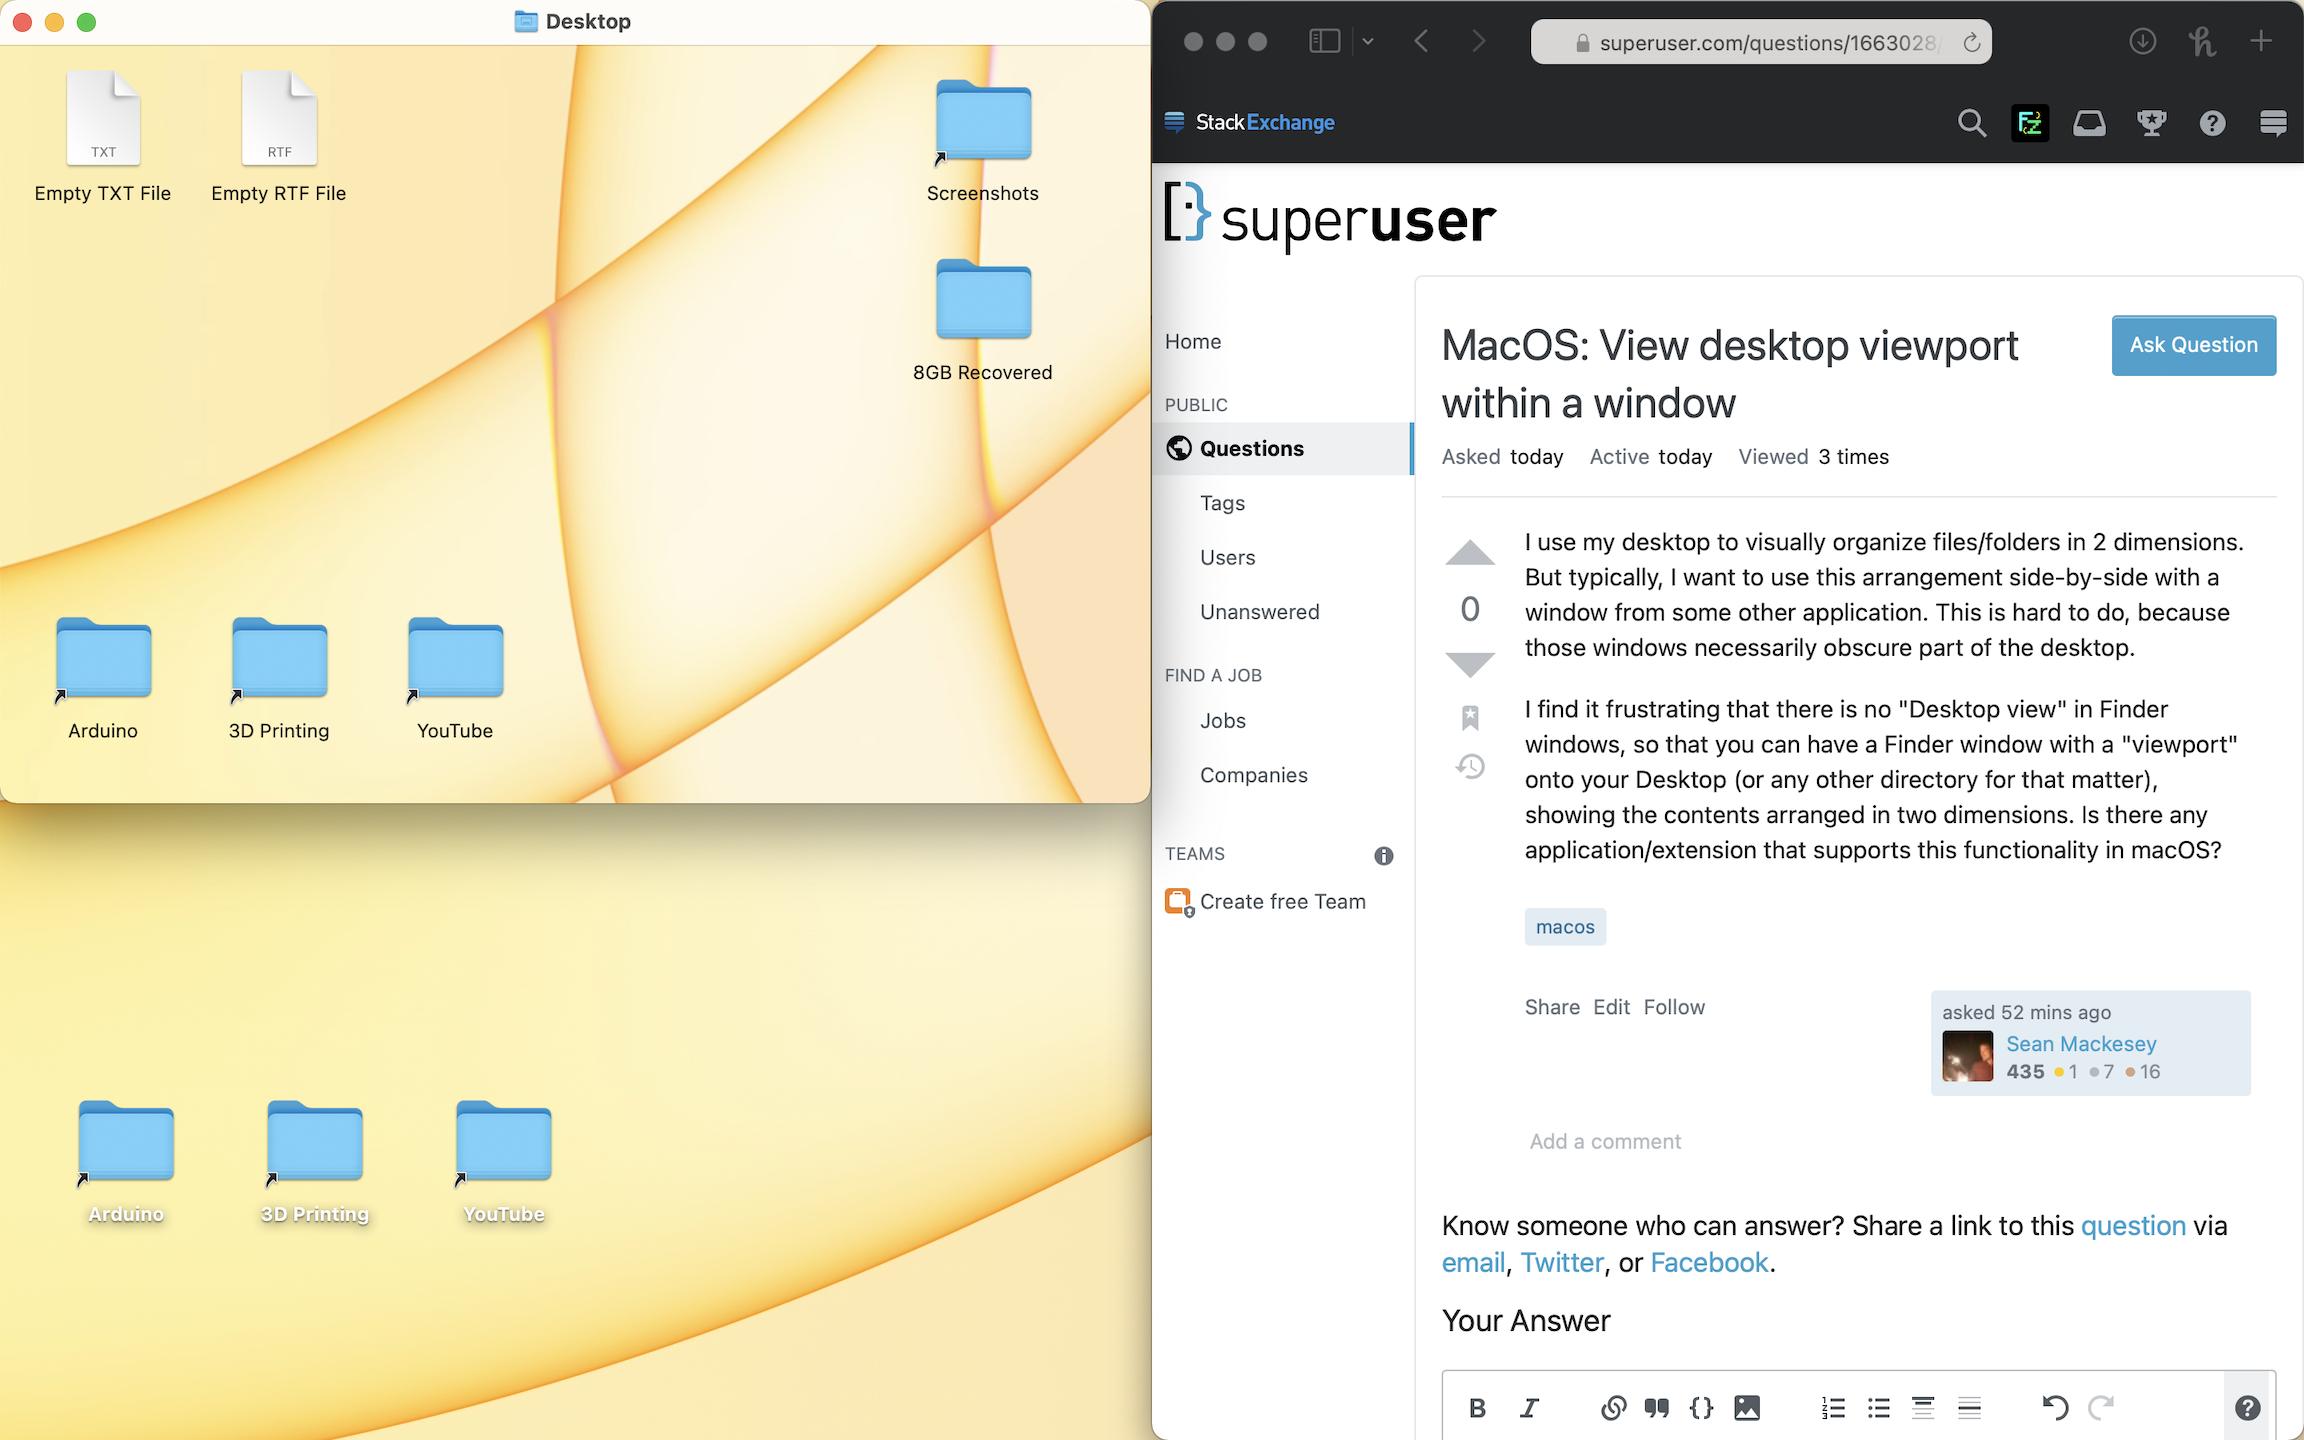Upvote the question
This screenshot has height=1440, width=2304.
coord(1469,554)
